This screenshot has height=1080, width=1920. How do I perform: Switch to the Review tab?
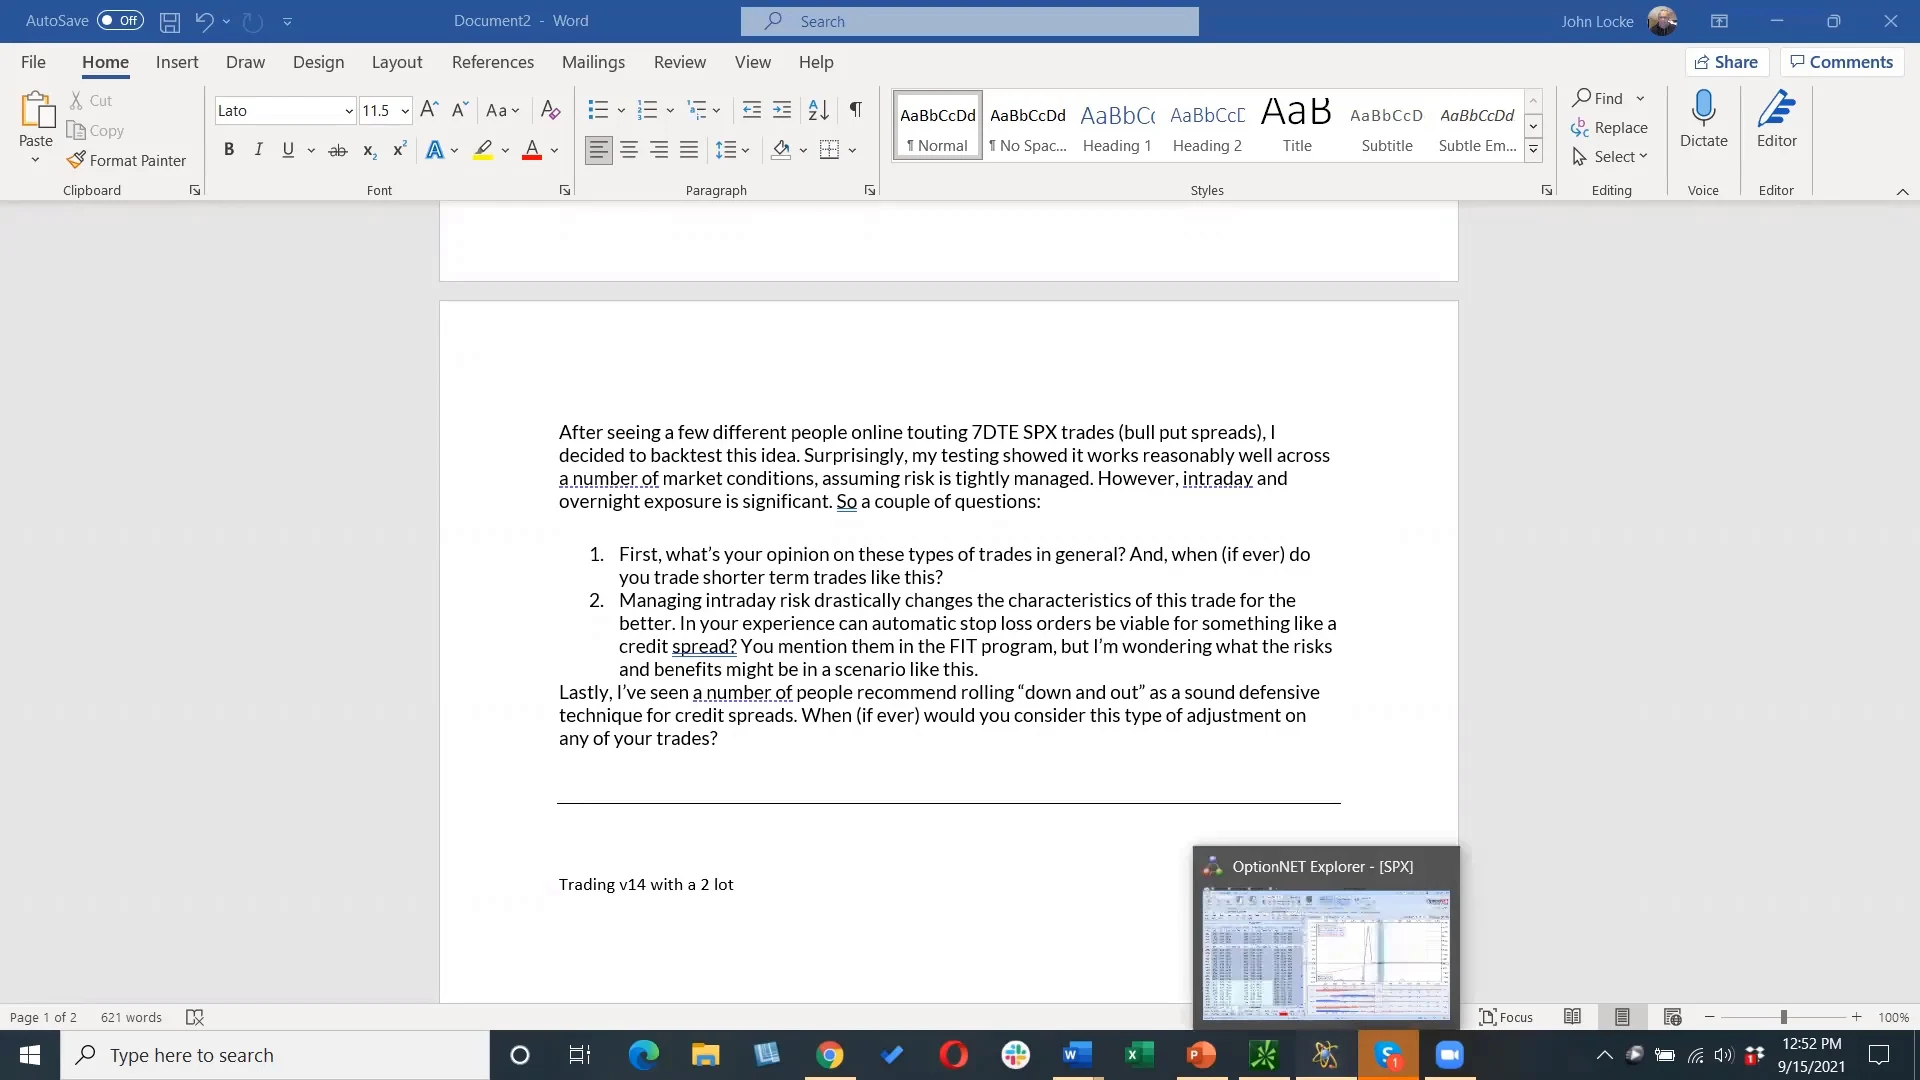pos(680,62)
